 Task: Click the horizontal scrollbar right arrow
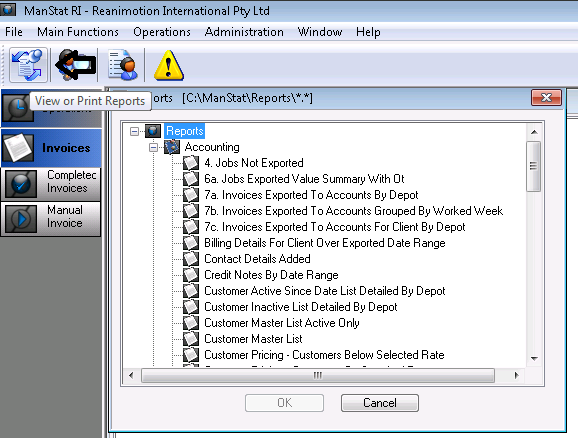(x=516, y=375)
